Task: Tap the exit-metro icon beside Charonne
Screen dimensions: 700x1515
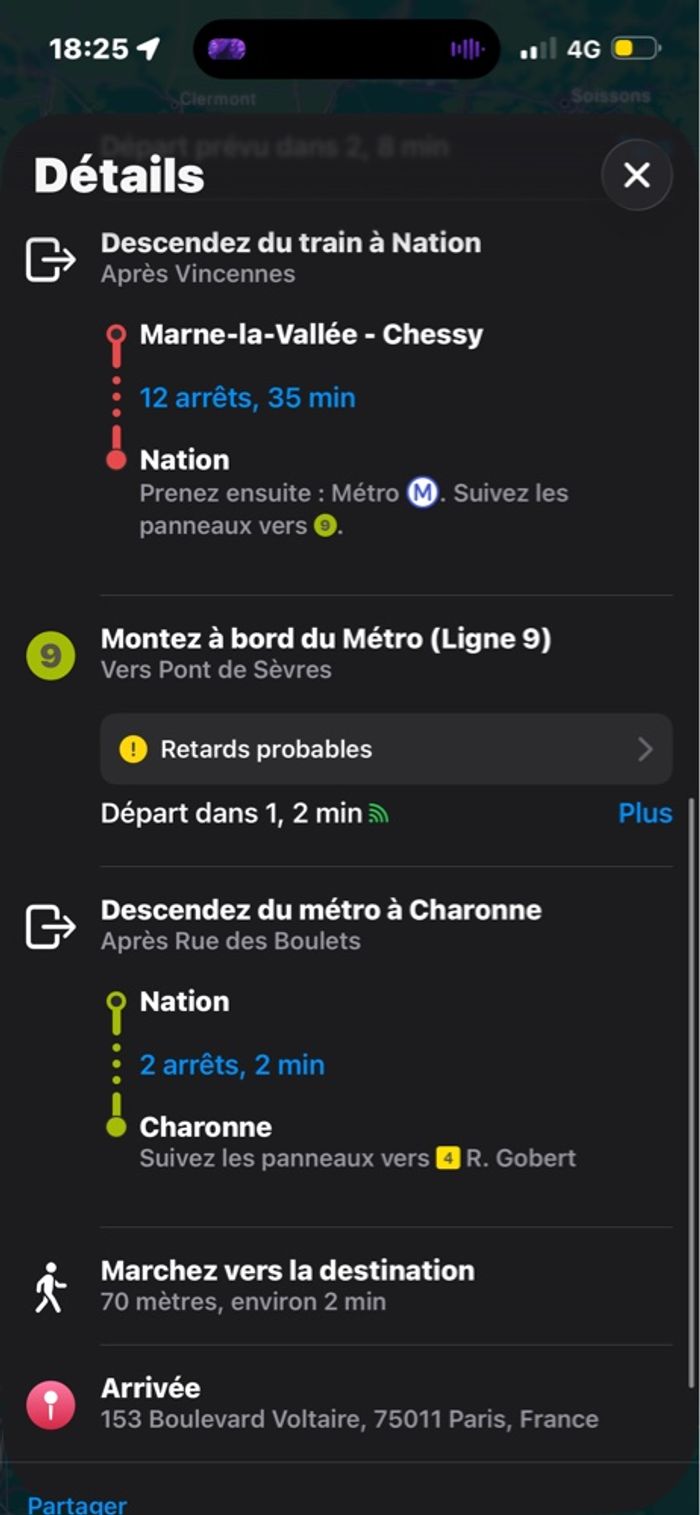Action: point(50,926)
